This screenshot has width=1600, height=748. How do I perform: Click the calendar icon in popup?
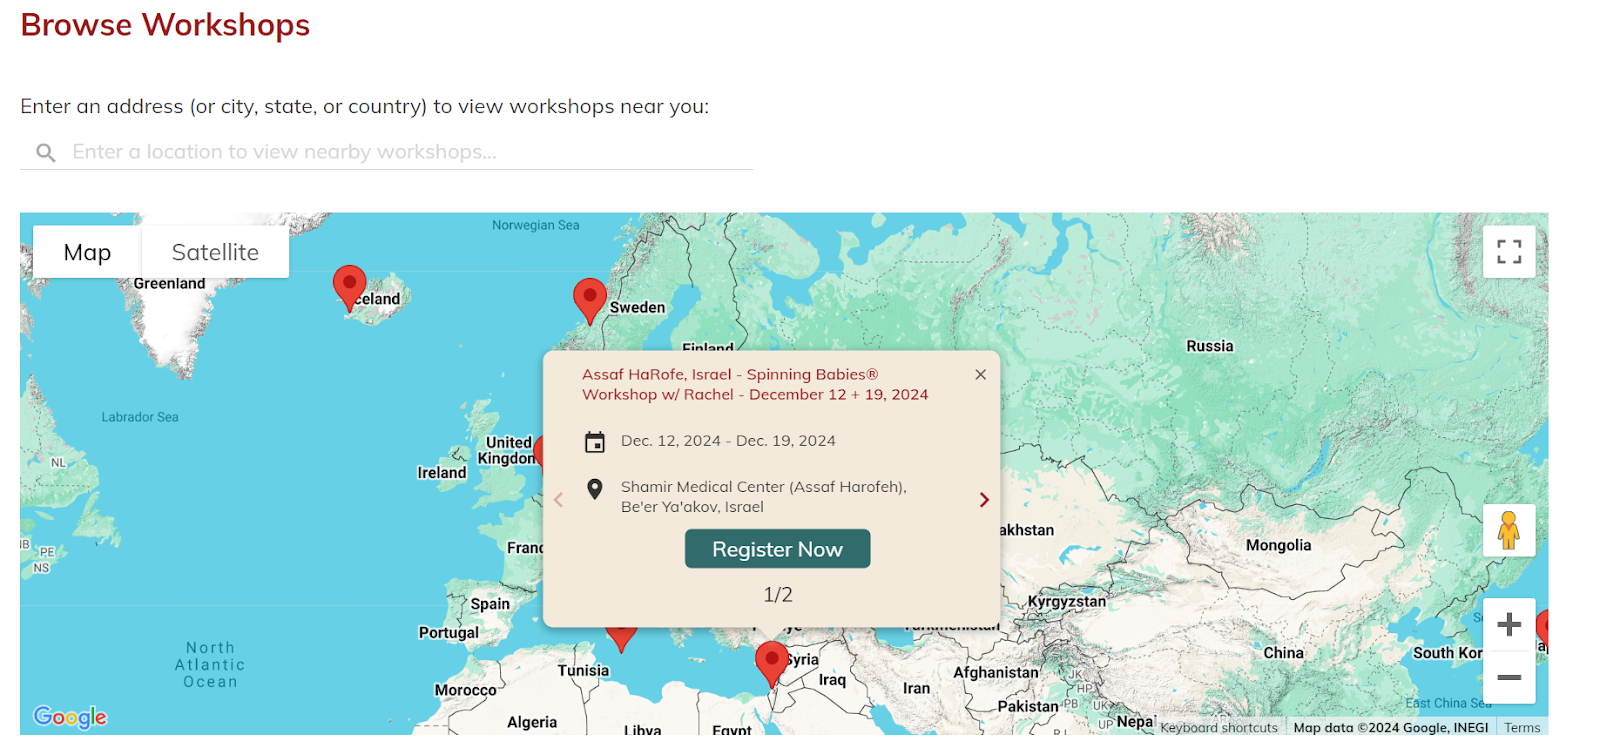click(595, 442)
